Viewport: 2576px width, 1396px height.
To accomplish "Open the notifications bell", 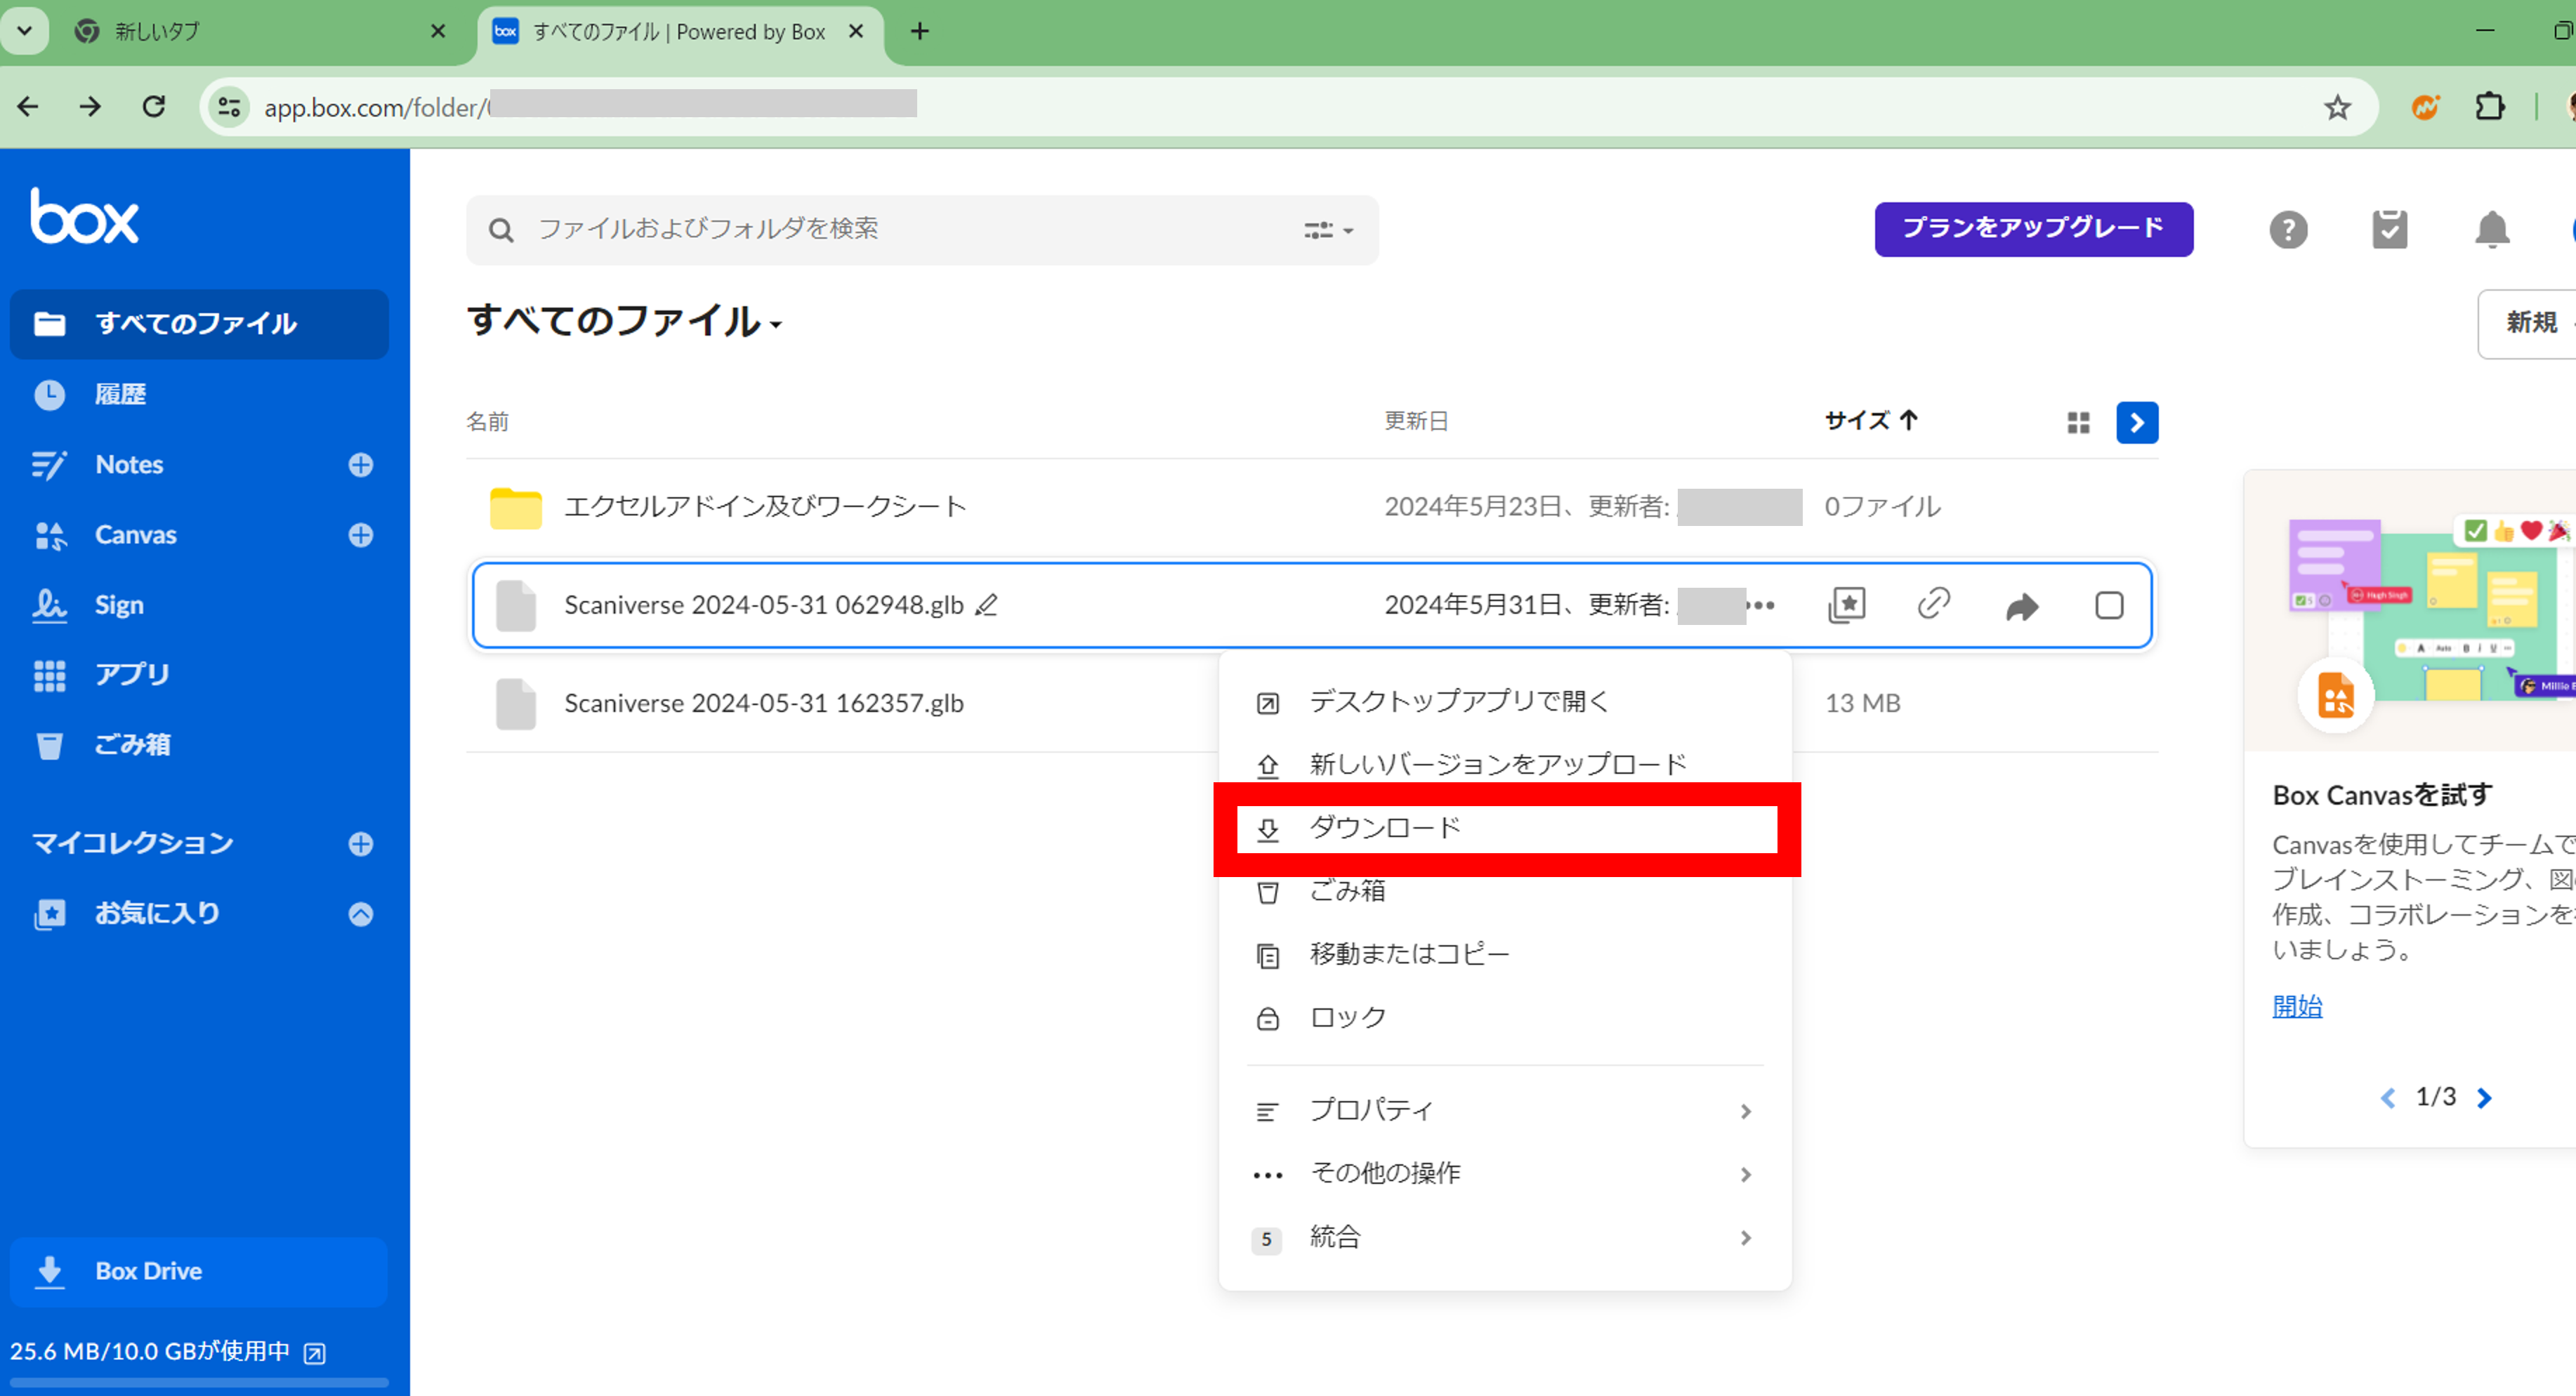I will click(2491, 229).
